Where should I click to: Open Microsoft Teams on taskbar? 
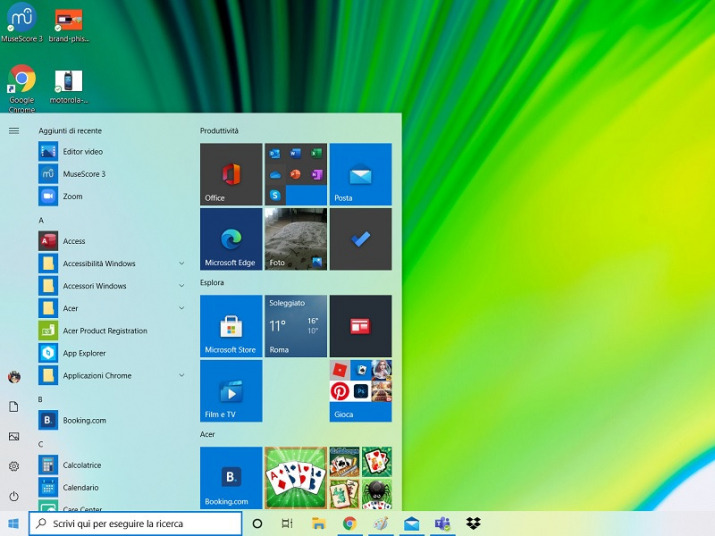click(x=443, y=523)
